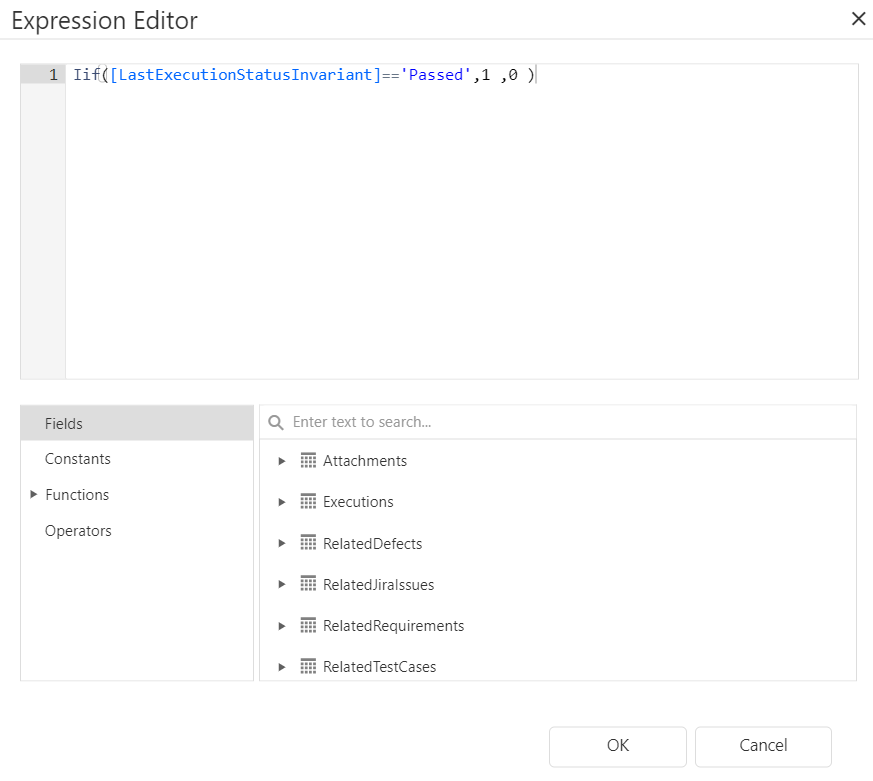Open the Constants category
The image size is (873, 781).
(78, 459)
